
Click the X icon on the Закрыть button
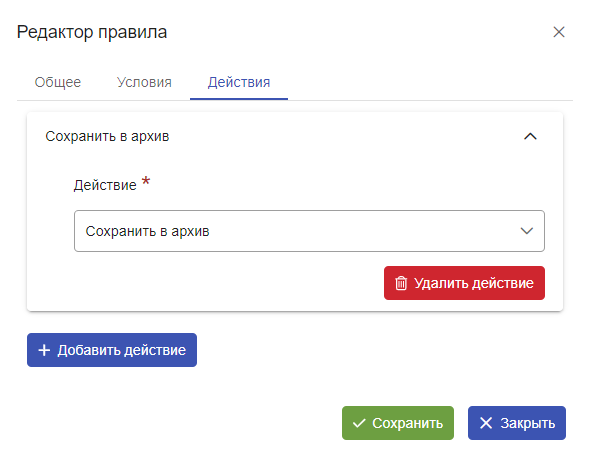[486, 423]
